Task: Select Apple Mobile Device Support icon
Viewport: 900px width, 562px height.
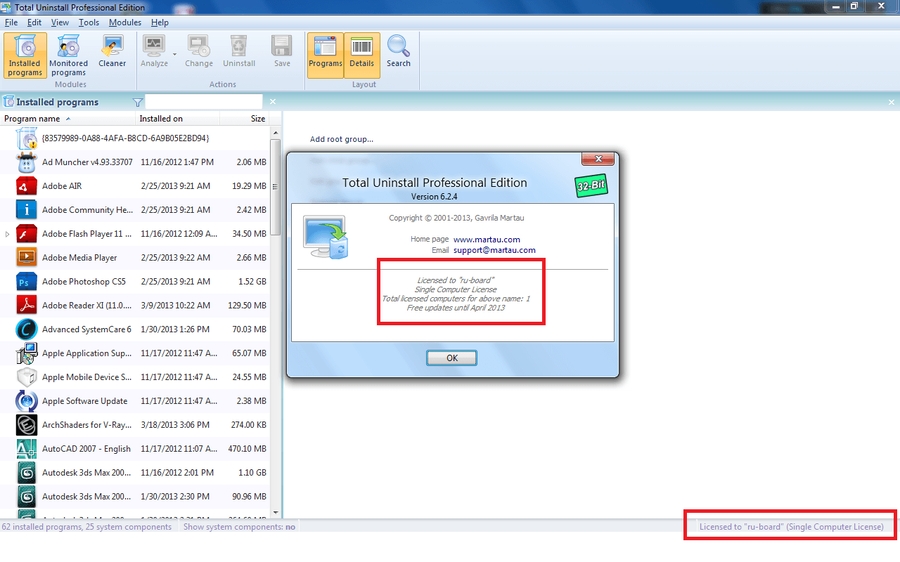Action: point(26,377)
